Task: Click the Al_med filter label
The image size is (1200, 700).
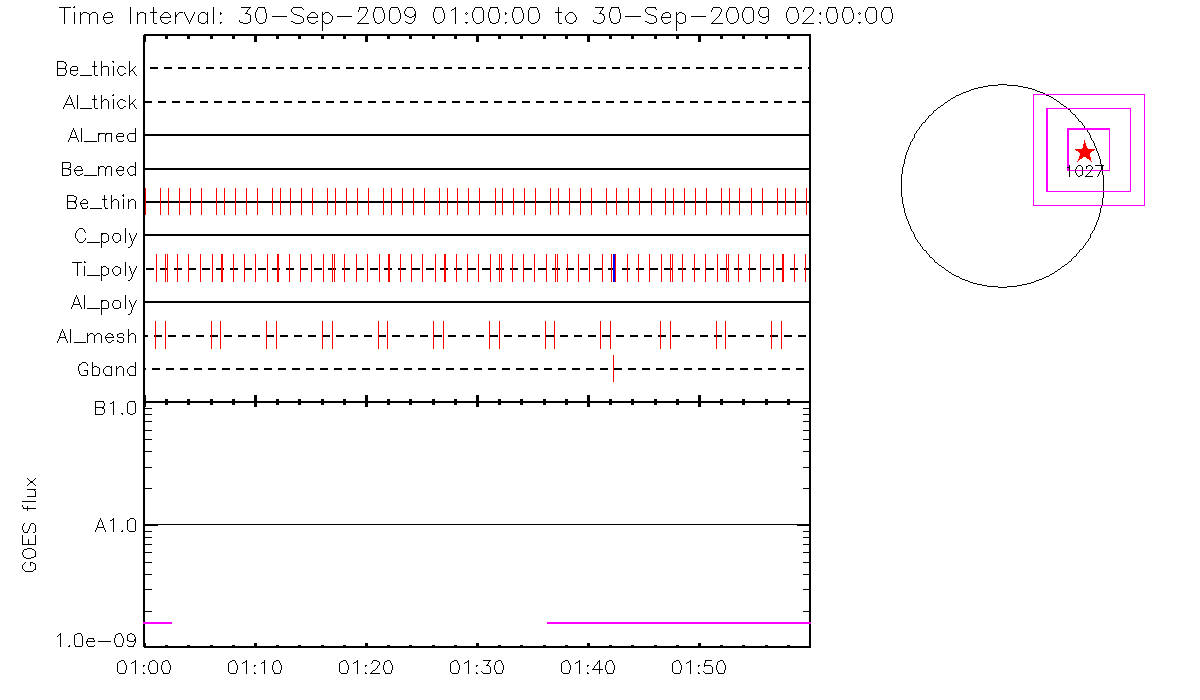Action: (x=100, y=136)
